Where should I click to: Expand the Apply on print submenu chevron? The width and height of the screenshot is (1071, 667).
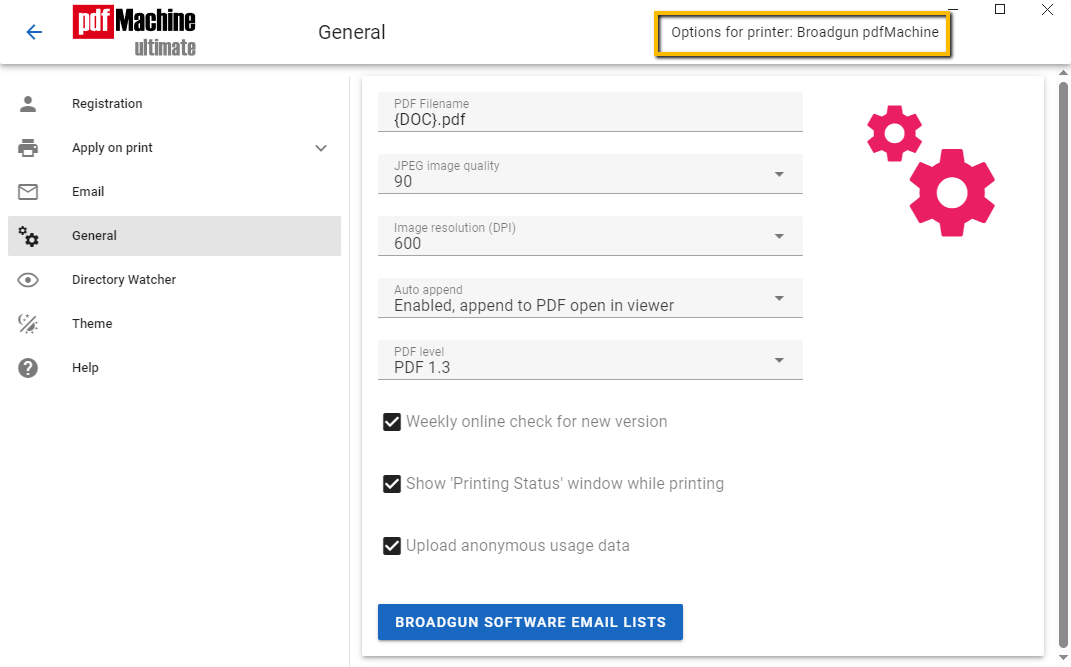tap(321, 148)
